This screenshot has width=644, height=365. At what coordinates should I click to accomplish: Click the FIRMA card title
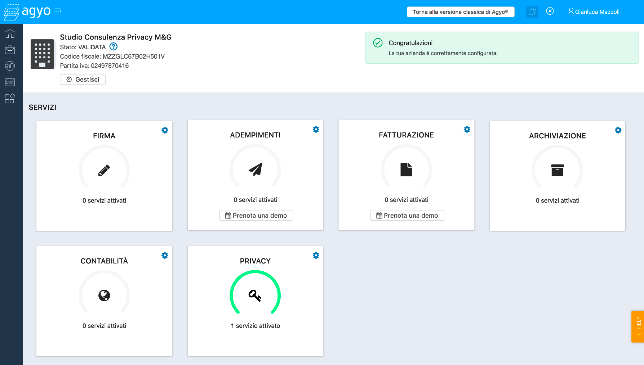104,135
